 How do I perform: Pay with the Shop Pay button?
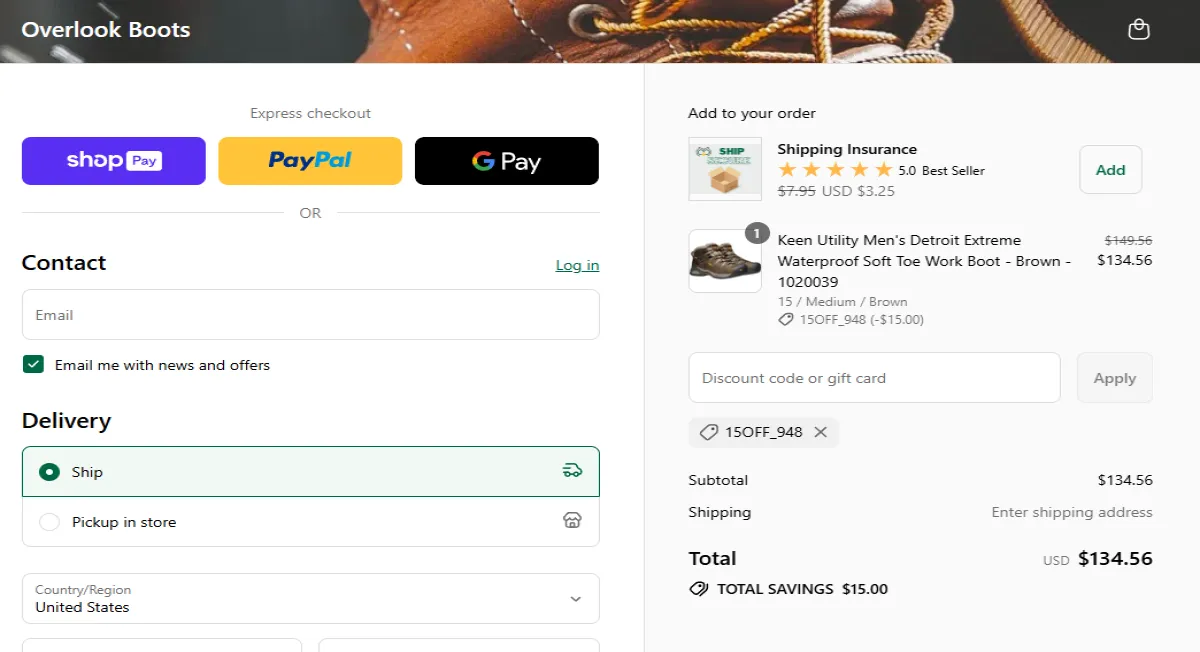(113, 161)
